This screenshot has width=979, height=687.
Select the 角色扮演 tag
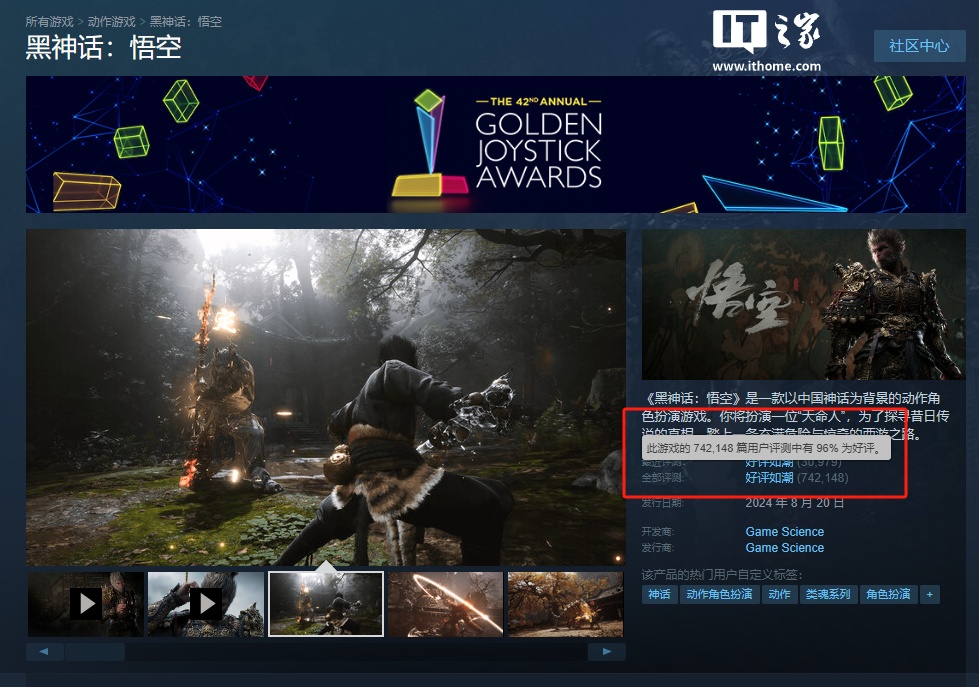888,594
